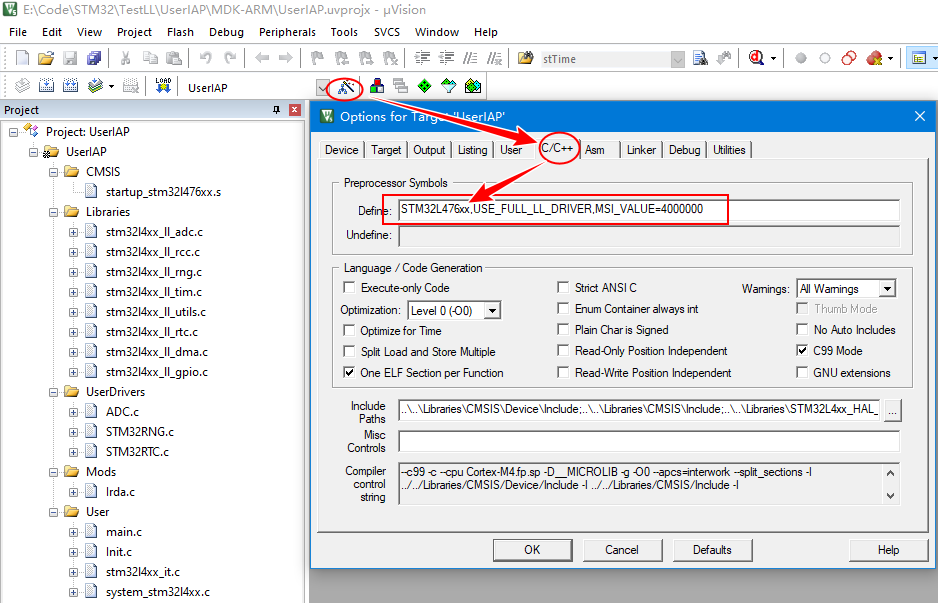This screenshot has width=938, height=603.
Task: Click the Cut scissors icon
Action: (125, 58)
